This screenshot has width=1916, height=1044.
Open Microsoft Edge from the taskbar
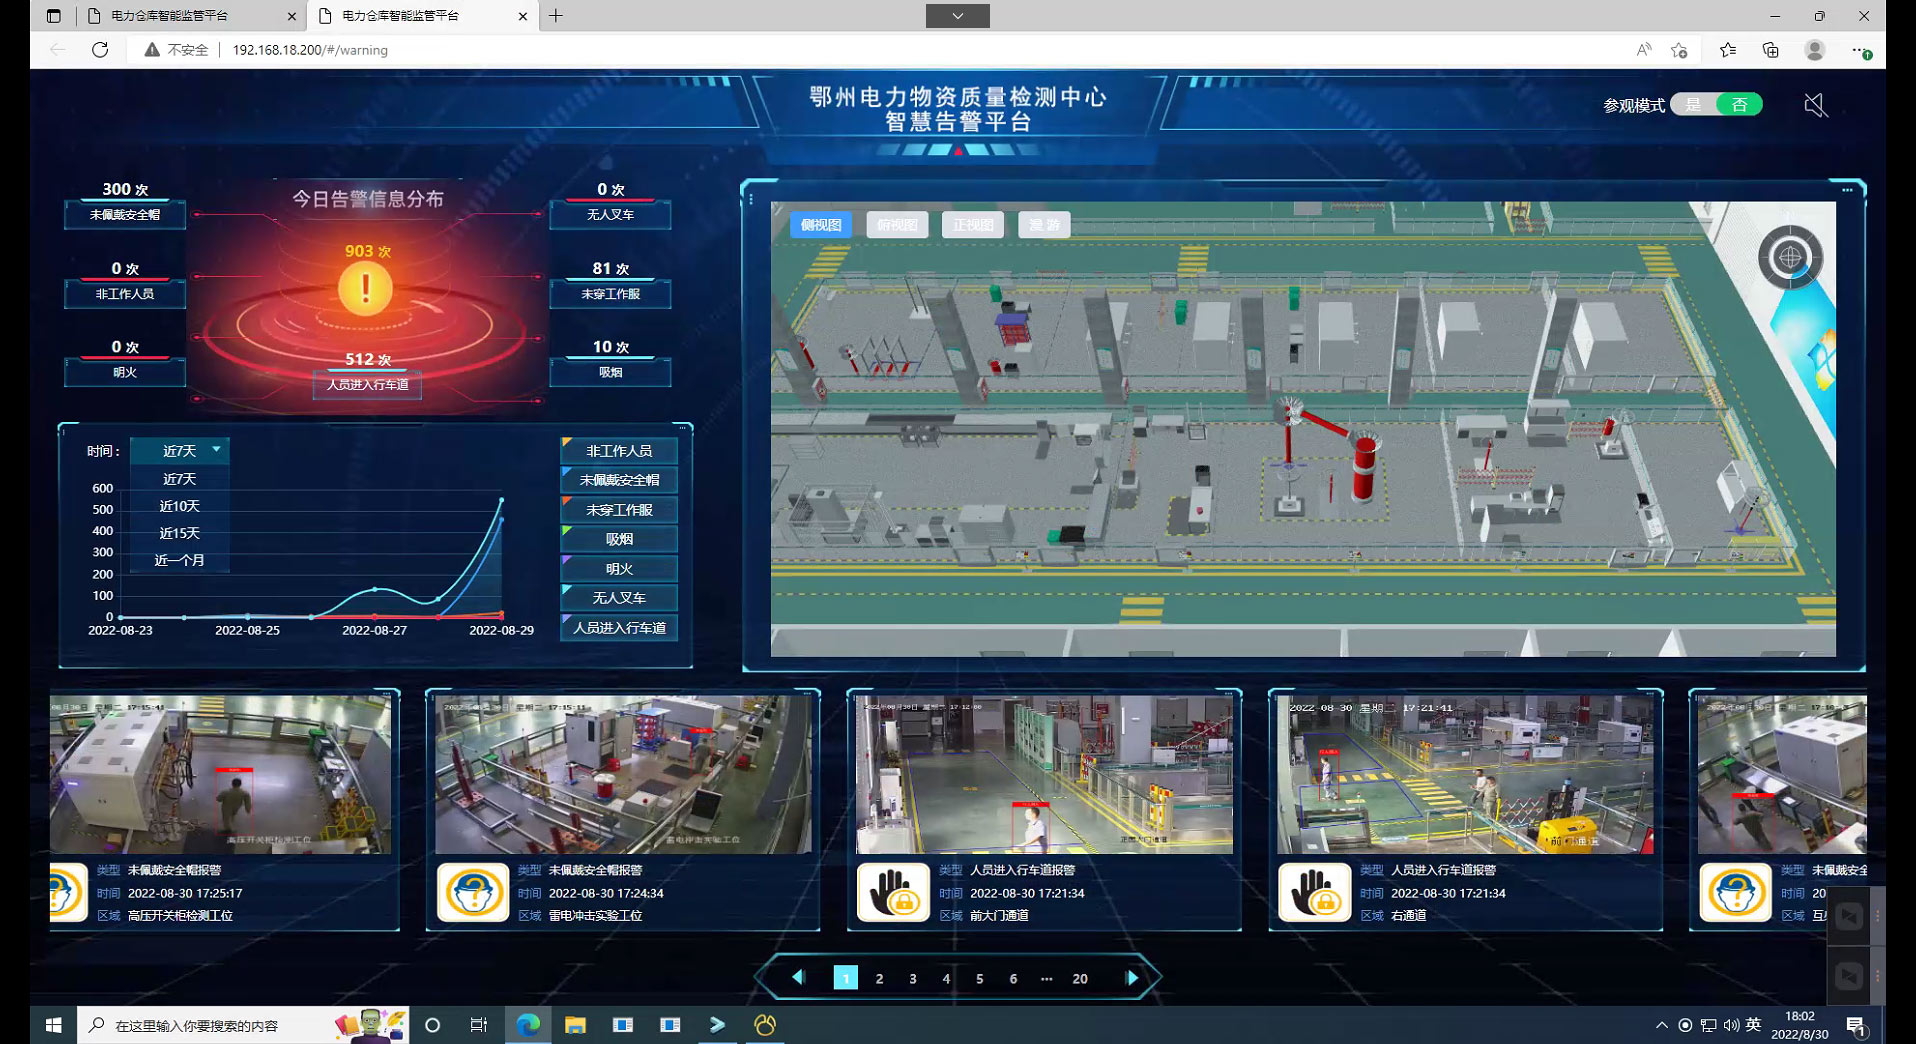pyautogui.click(x=527, y=1025)
